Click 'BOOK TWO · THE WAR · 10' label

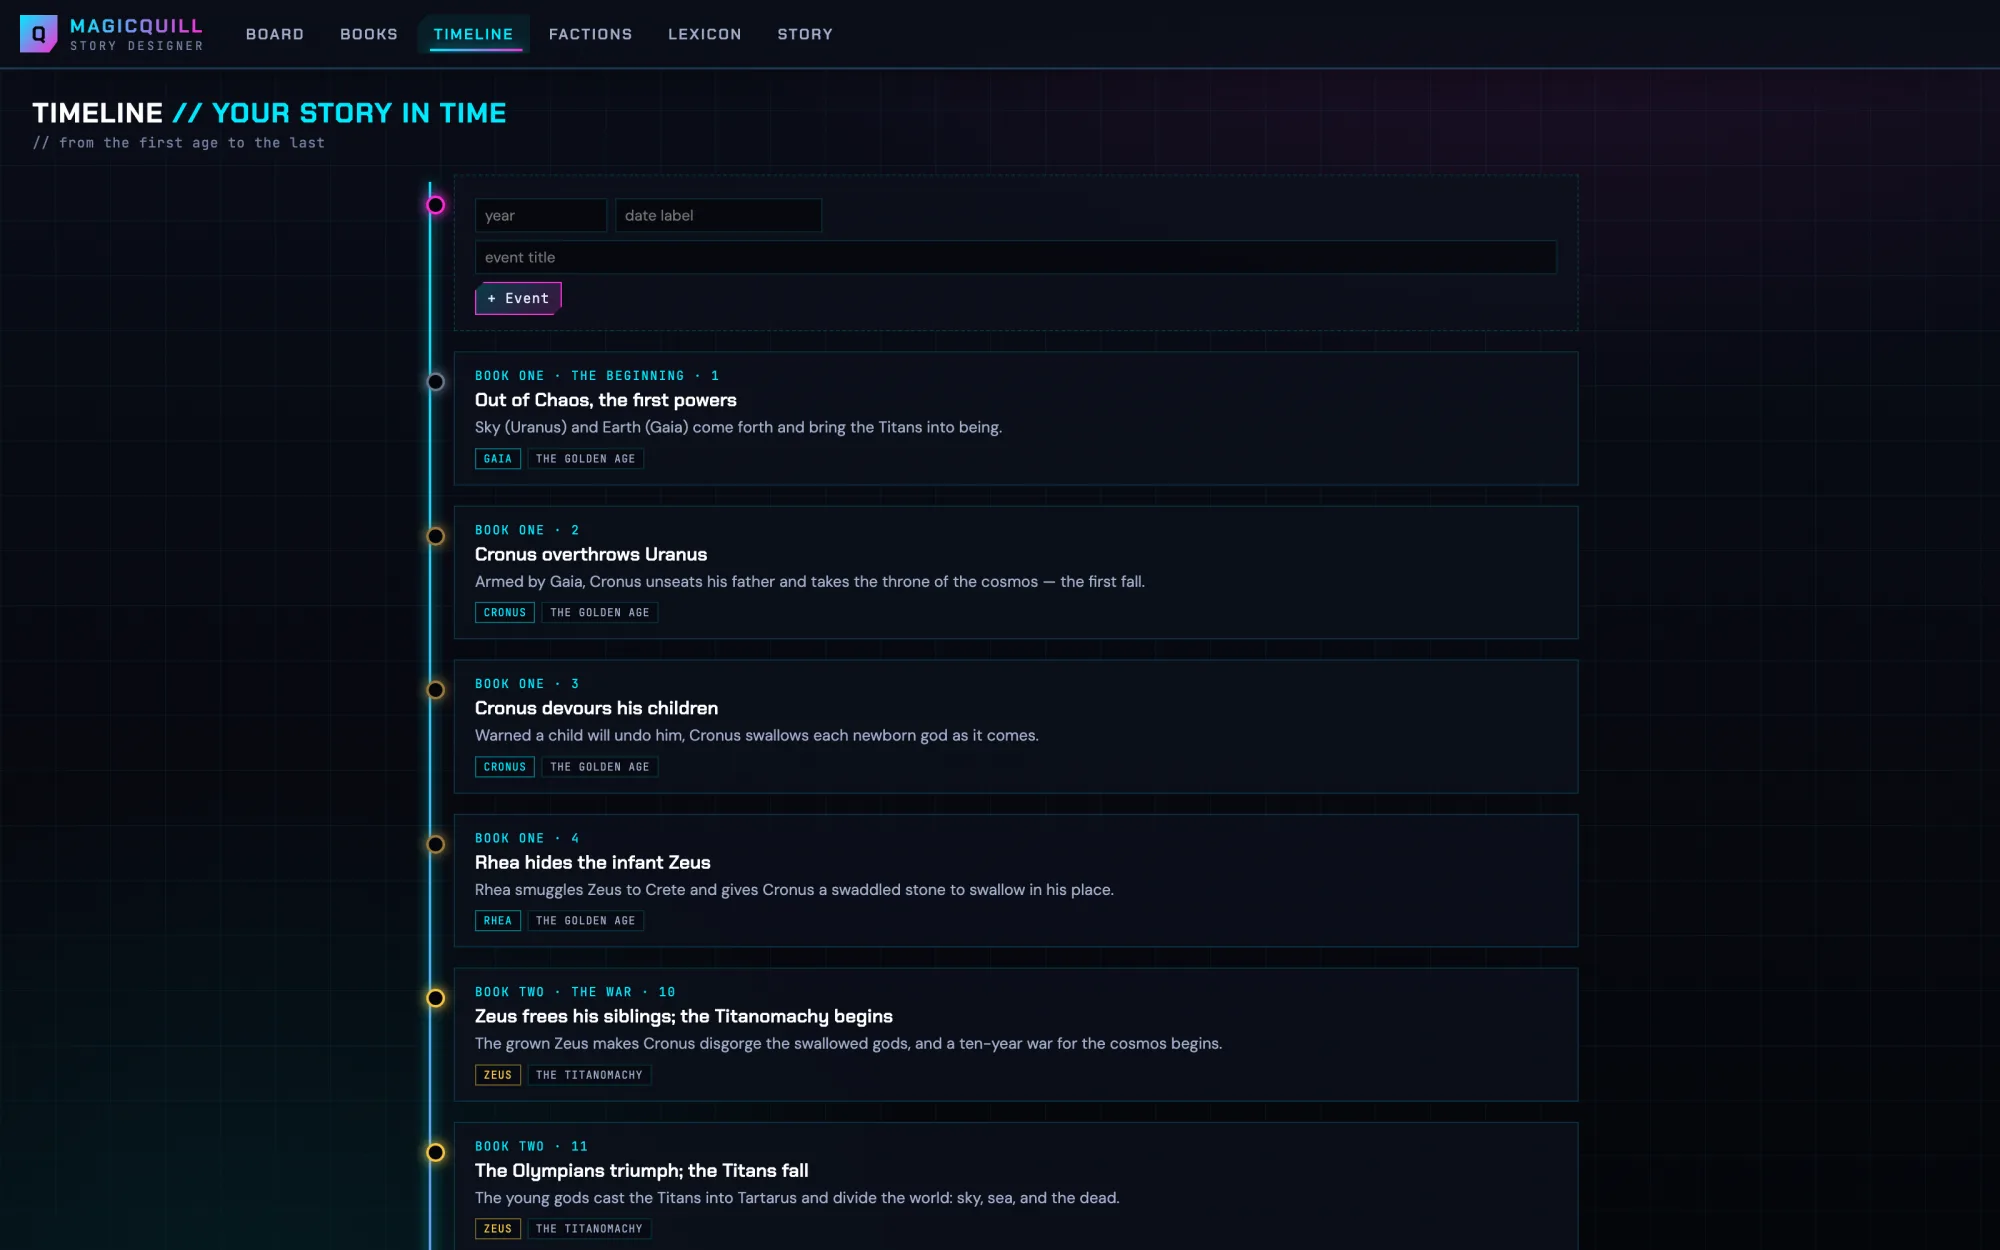pyautogui.click(x=575, y=992)
